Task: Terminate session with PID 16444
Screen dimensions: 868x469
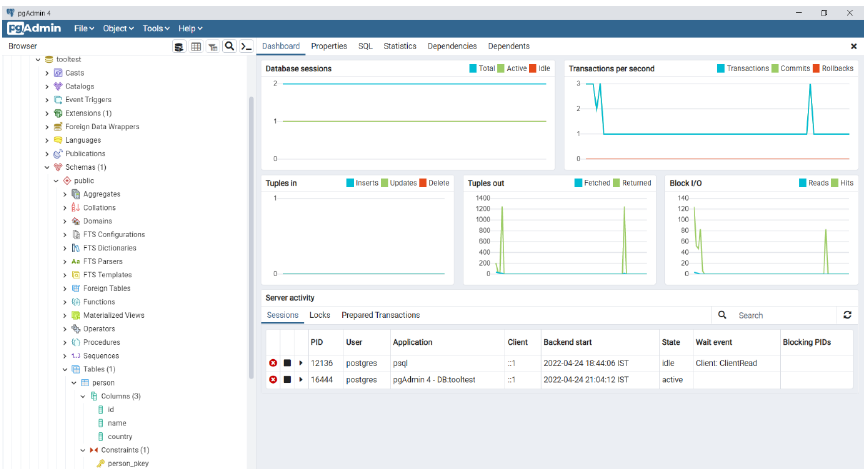Action: pos(273,380)
